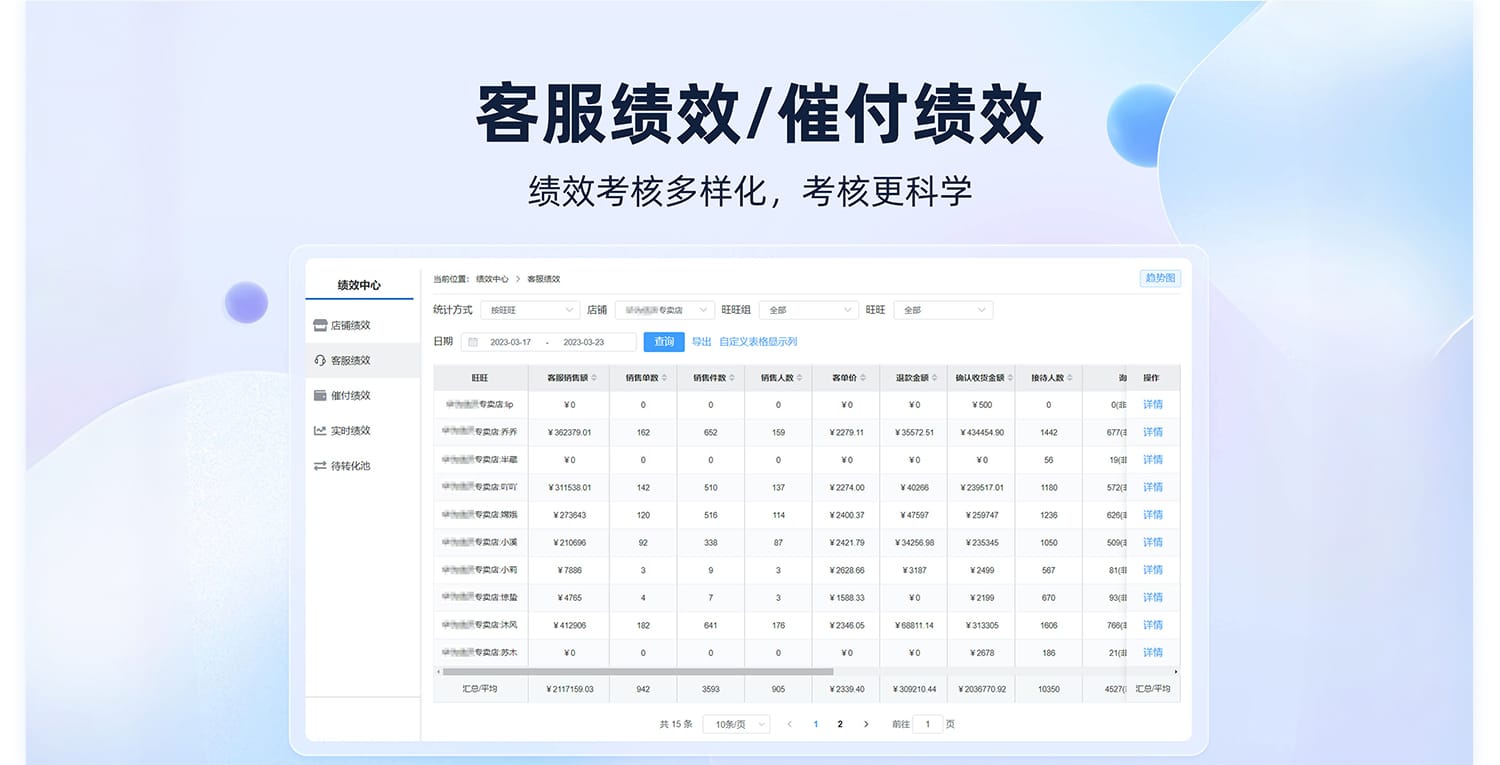Screen dimensions: 1500x765
Task: Open 待转化池 menu item
Action: (x=350, y=466)
